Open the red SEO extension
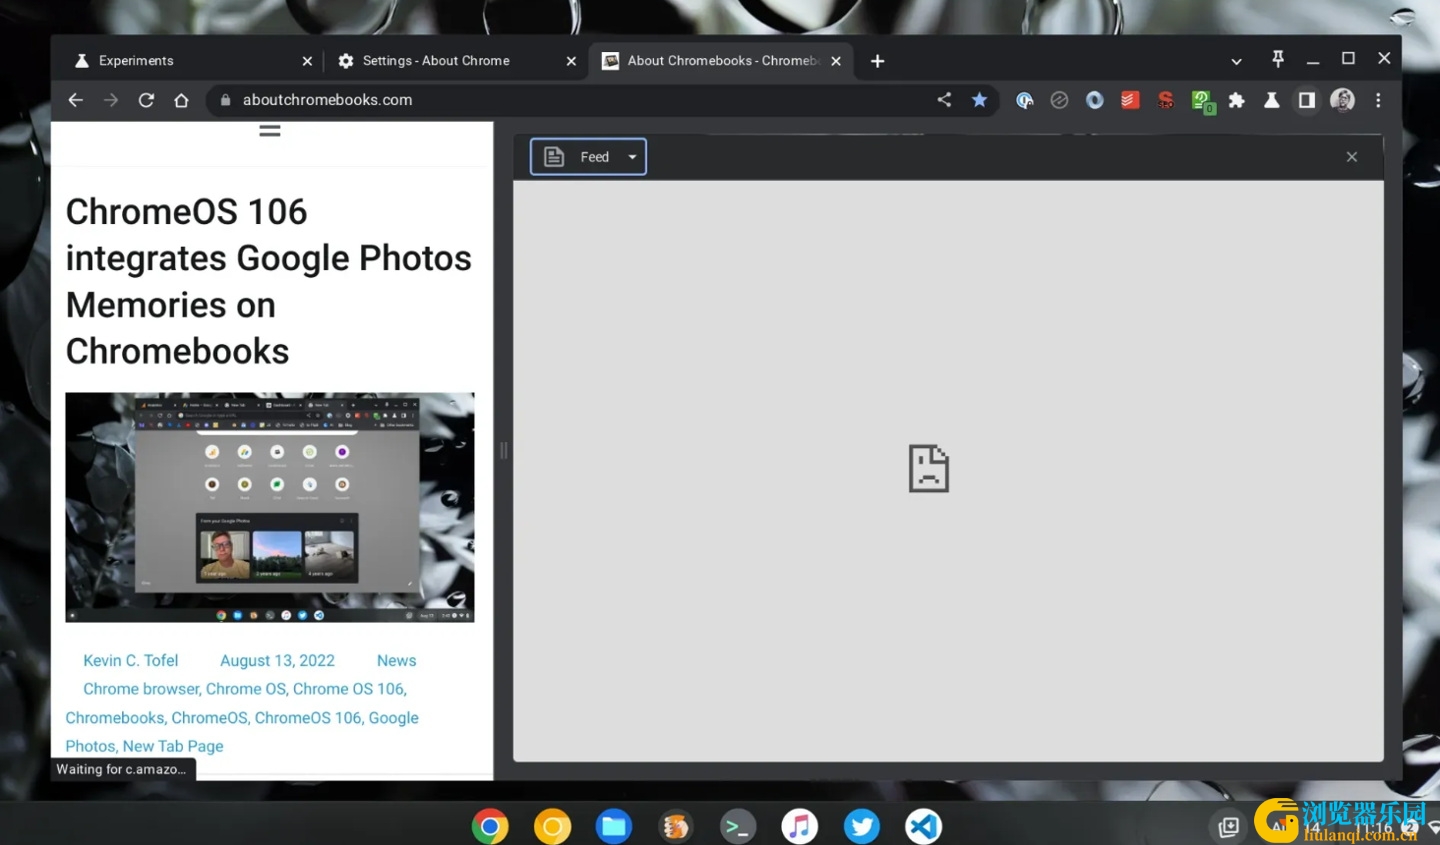1440x845 pixels. pos(1166,100)
